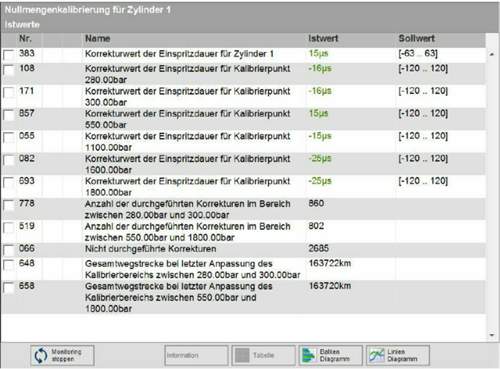Click the scroll up arrow
The width and height of the screenshot is (500, 369).
(x=492, y=54)
